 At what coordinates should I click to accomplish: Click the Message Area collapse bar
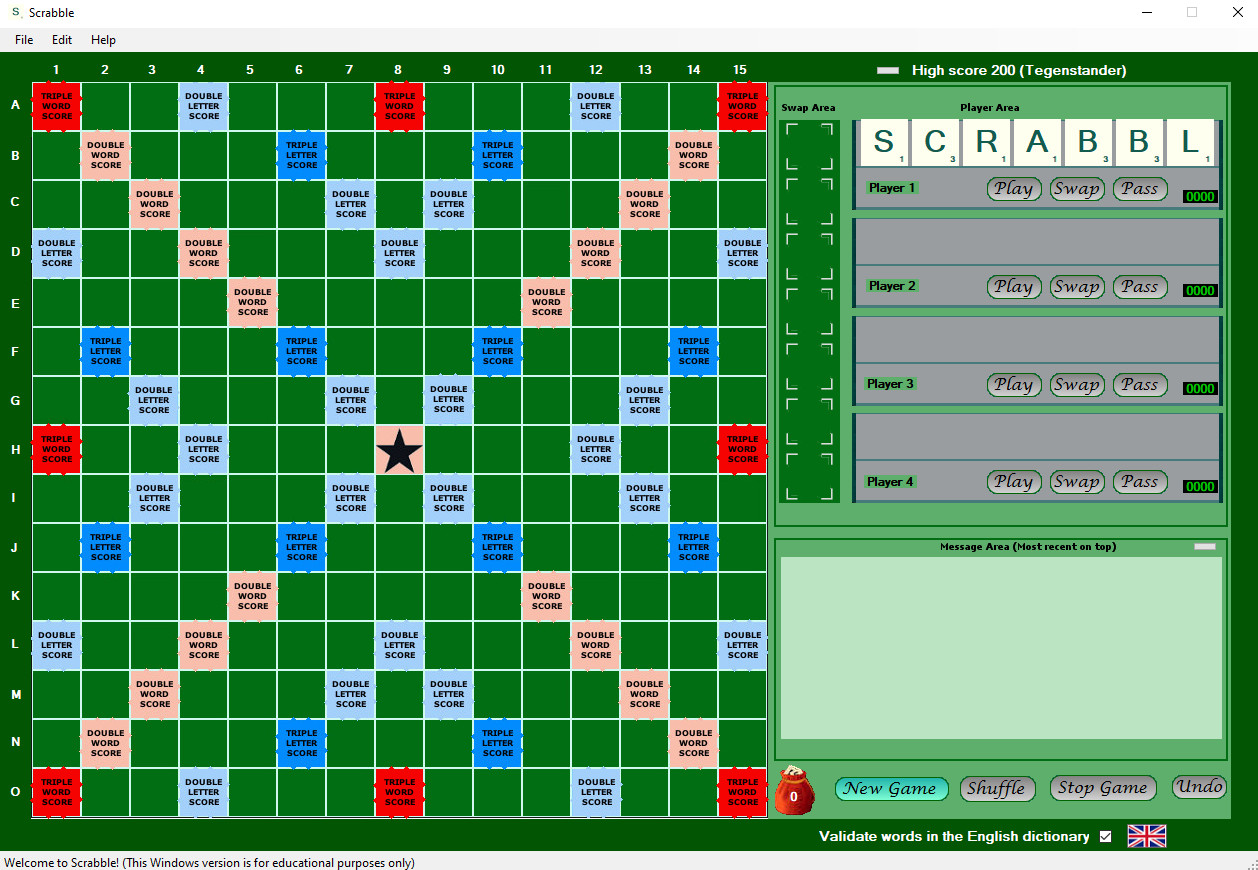point(1205,547)
